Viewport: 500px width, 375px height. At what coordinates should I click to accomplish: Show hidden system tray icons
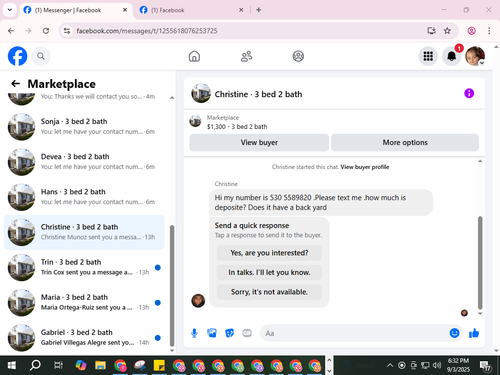(x=390, y=366)
